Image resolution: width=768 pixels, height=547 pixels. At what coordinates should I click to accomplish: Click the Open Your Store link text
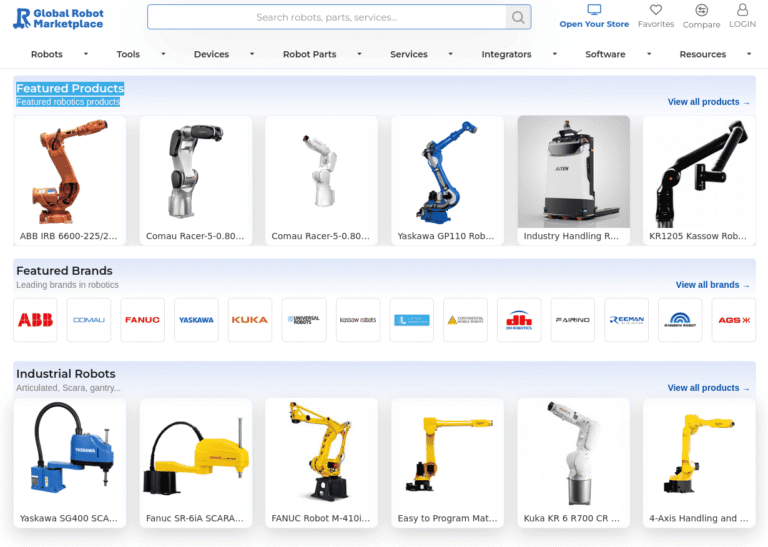pyautogui.click(x=594, y=24)
